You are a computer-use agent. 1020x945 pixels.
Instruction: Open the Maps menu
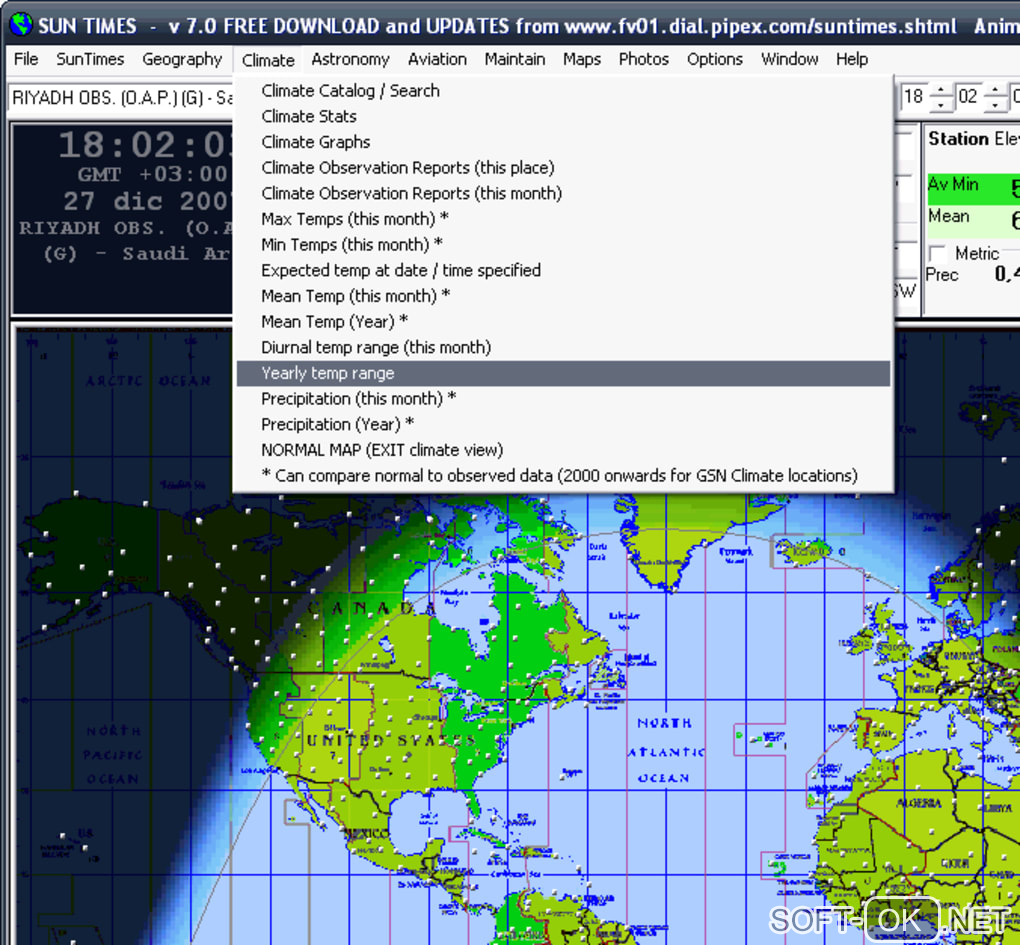tap(582, 59)
